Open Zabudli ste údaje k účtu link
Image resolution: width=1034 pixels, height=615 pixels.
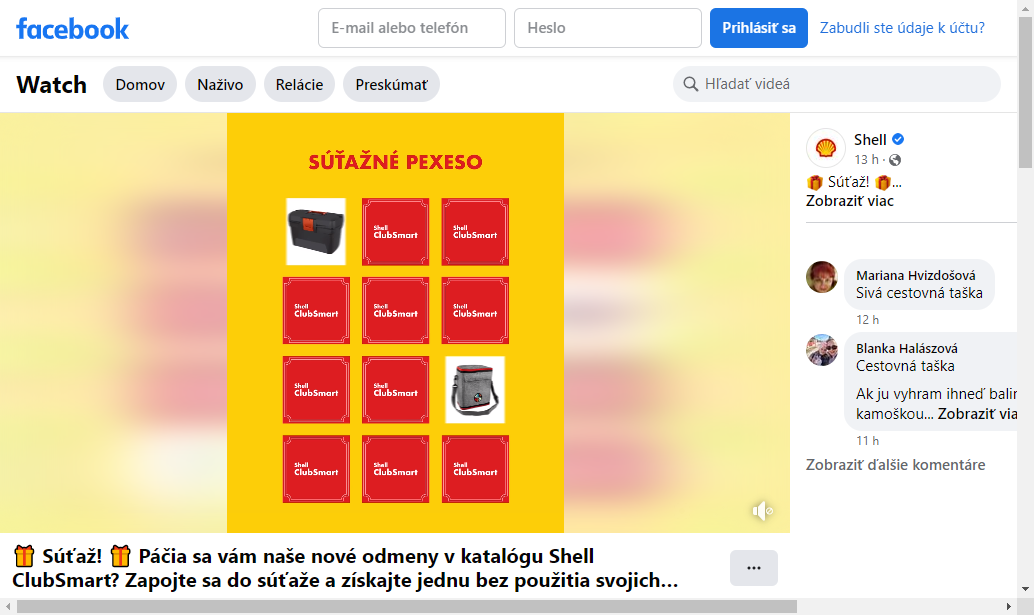pos(902,28)
